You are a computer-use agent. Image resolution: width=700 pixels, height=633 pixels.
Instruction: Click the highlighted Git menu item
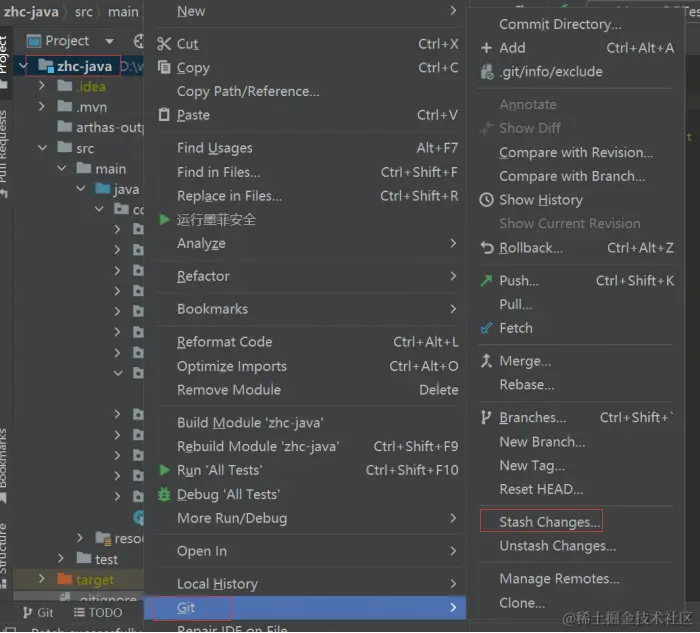(x=305, y=608)
